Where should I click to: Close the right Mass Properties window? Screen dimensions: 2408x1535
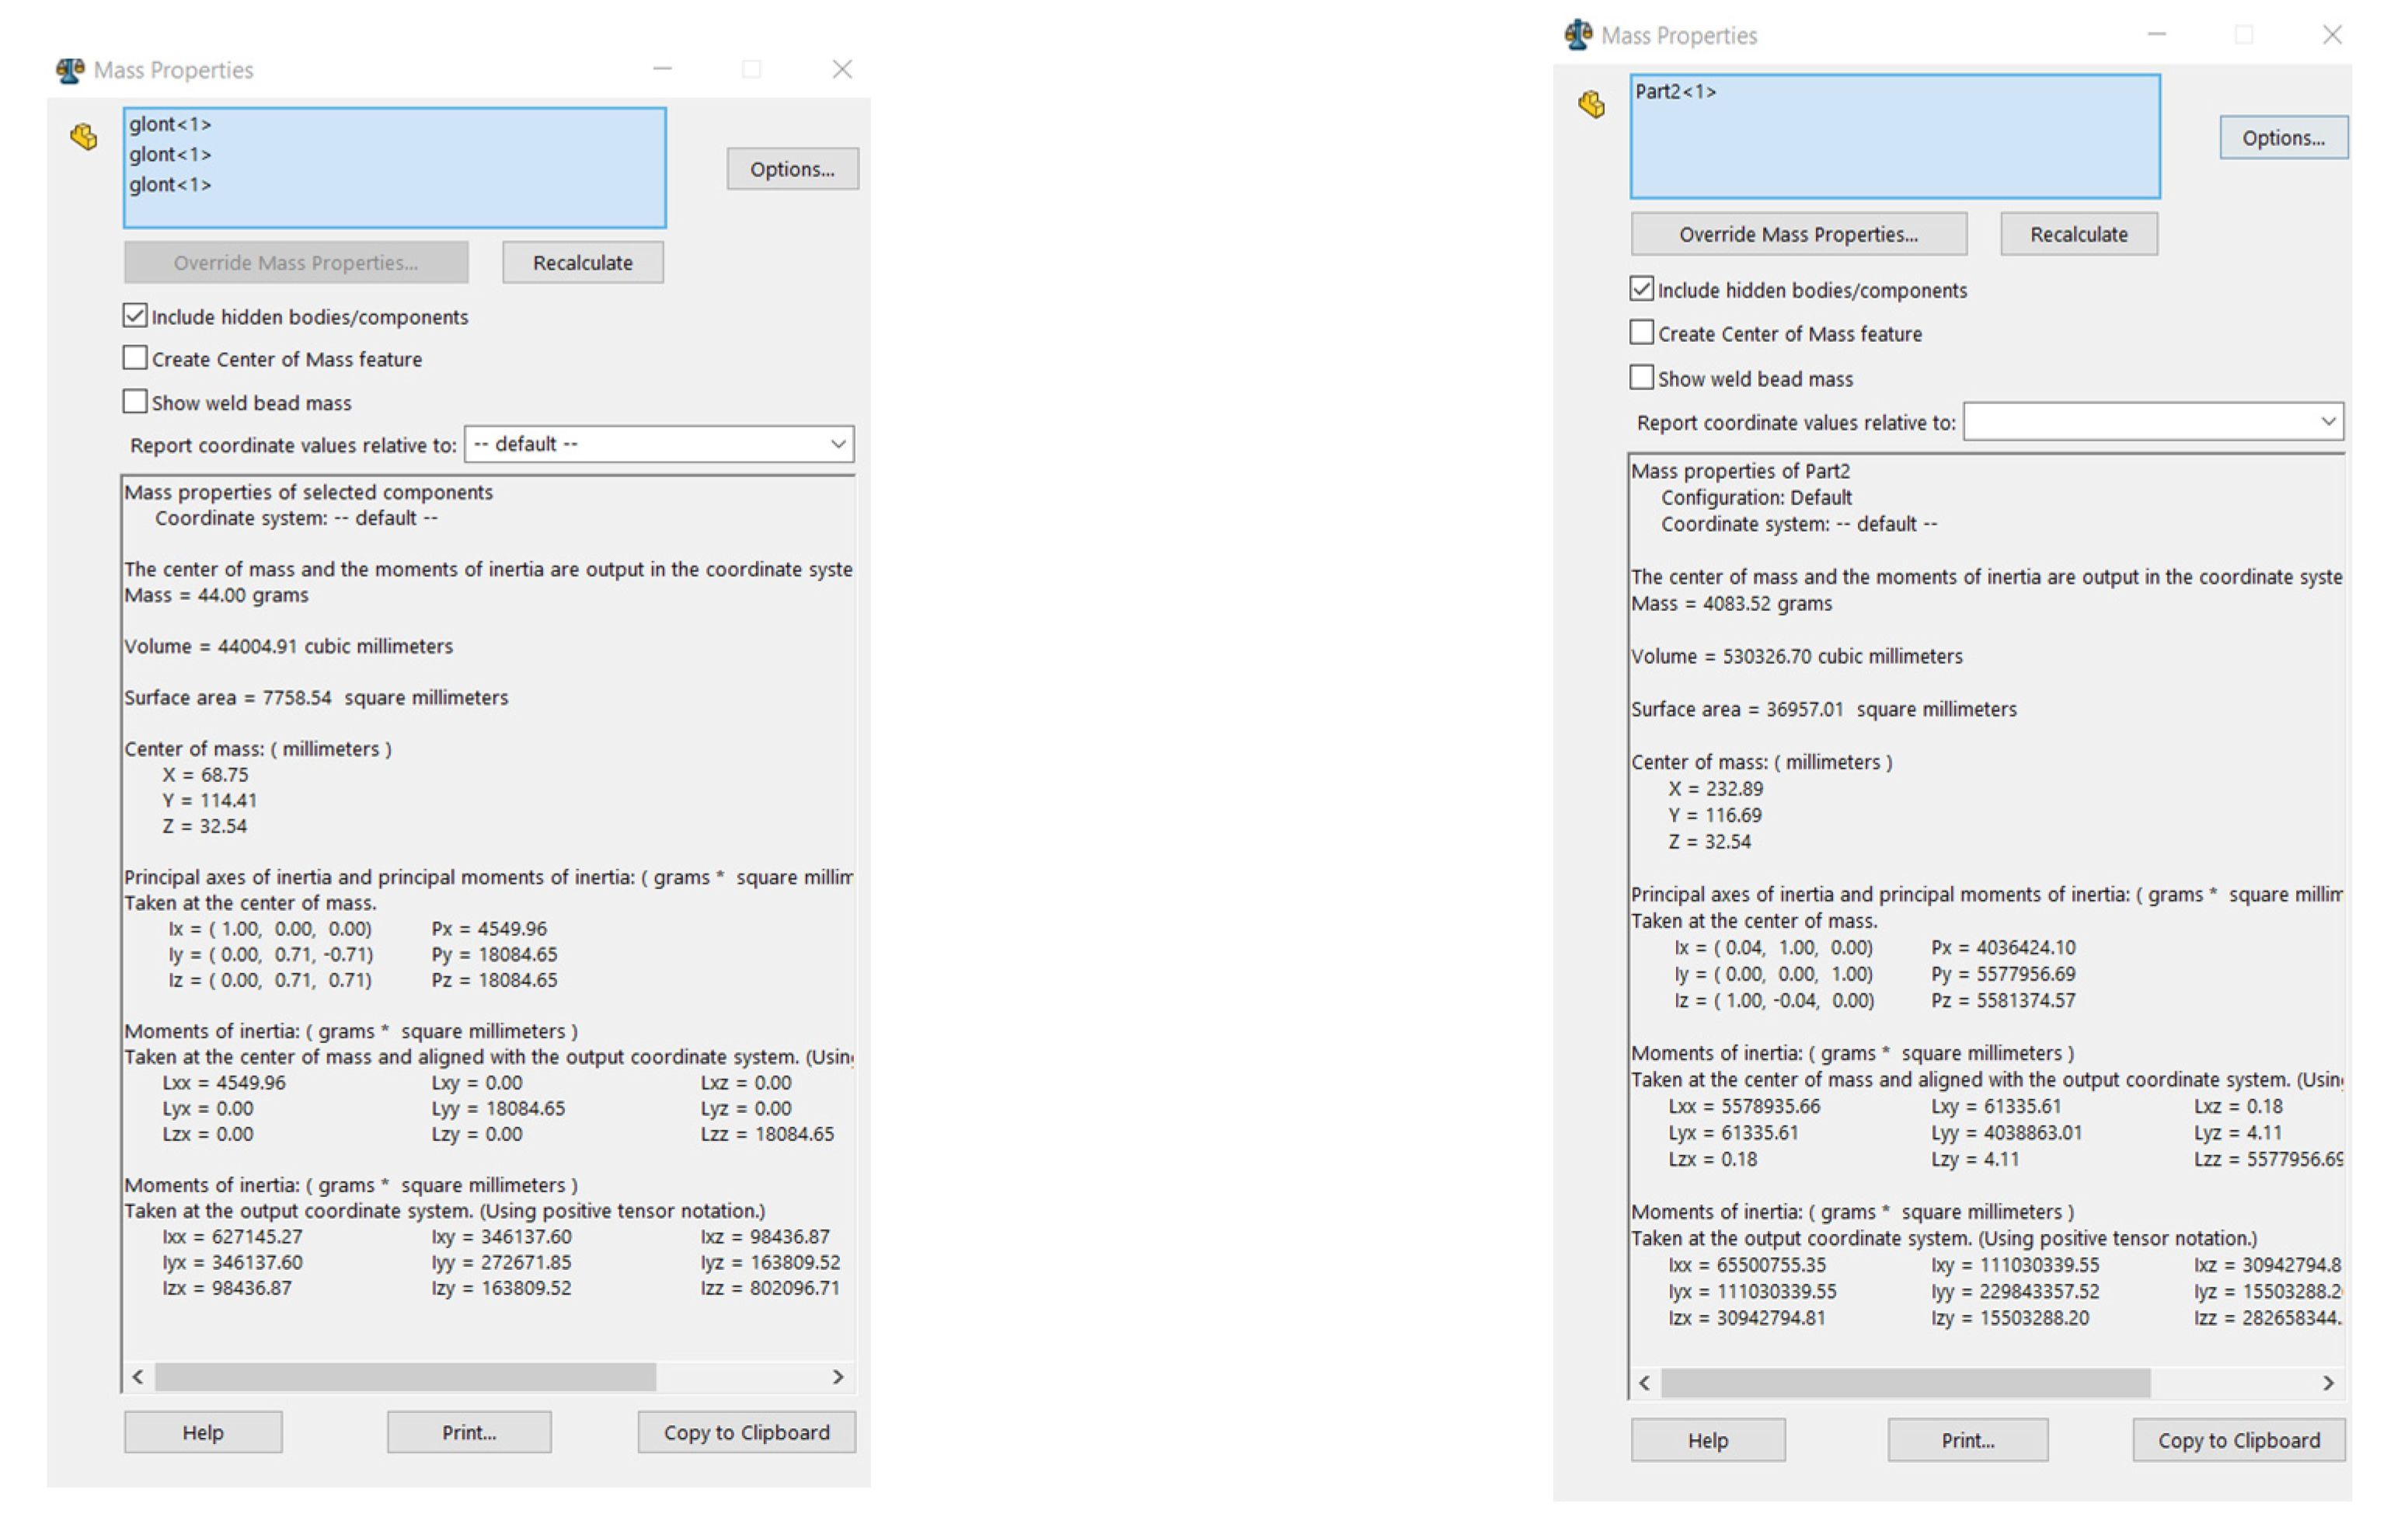coord(2331,35)
